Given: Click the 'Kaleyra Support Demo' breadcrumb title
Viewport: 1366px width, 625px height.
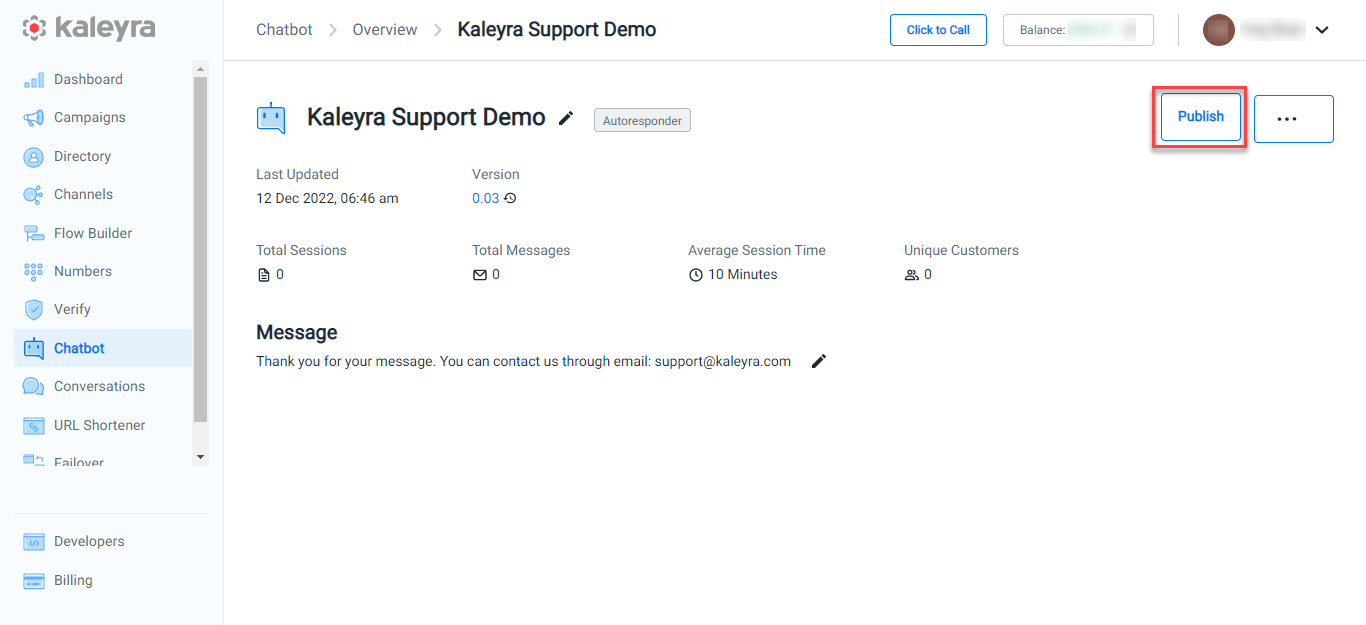Looking at the screenshot, I should click(557, 30).
